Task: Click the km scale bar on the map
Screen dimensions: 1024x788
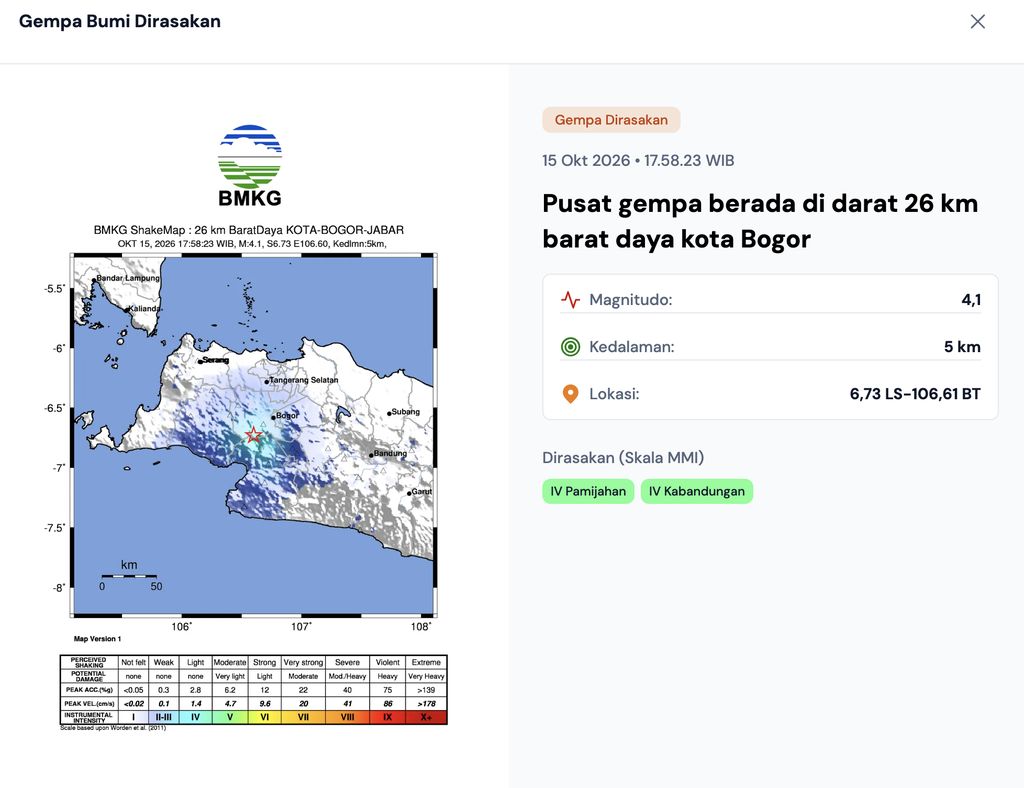Action: pos(129,576)
